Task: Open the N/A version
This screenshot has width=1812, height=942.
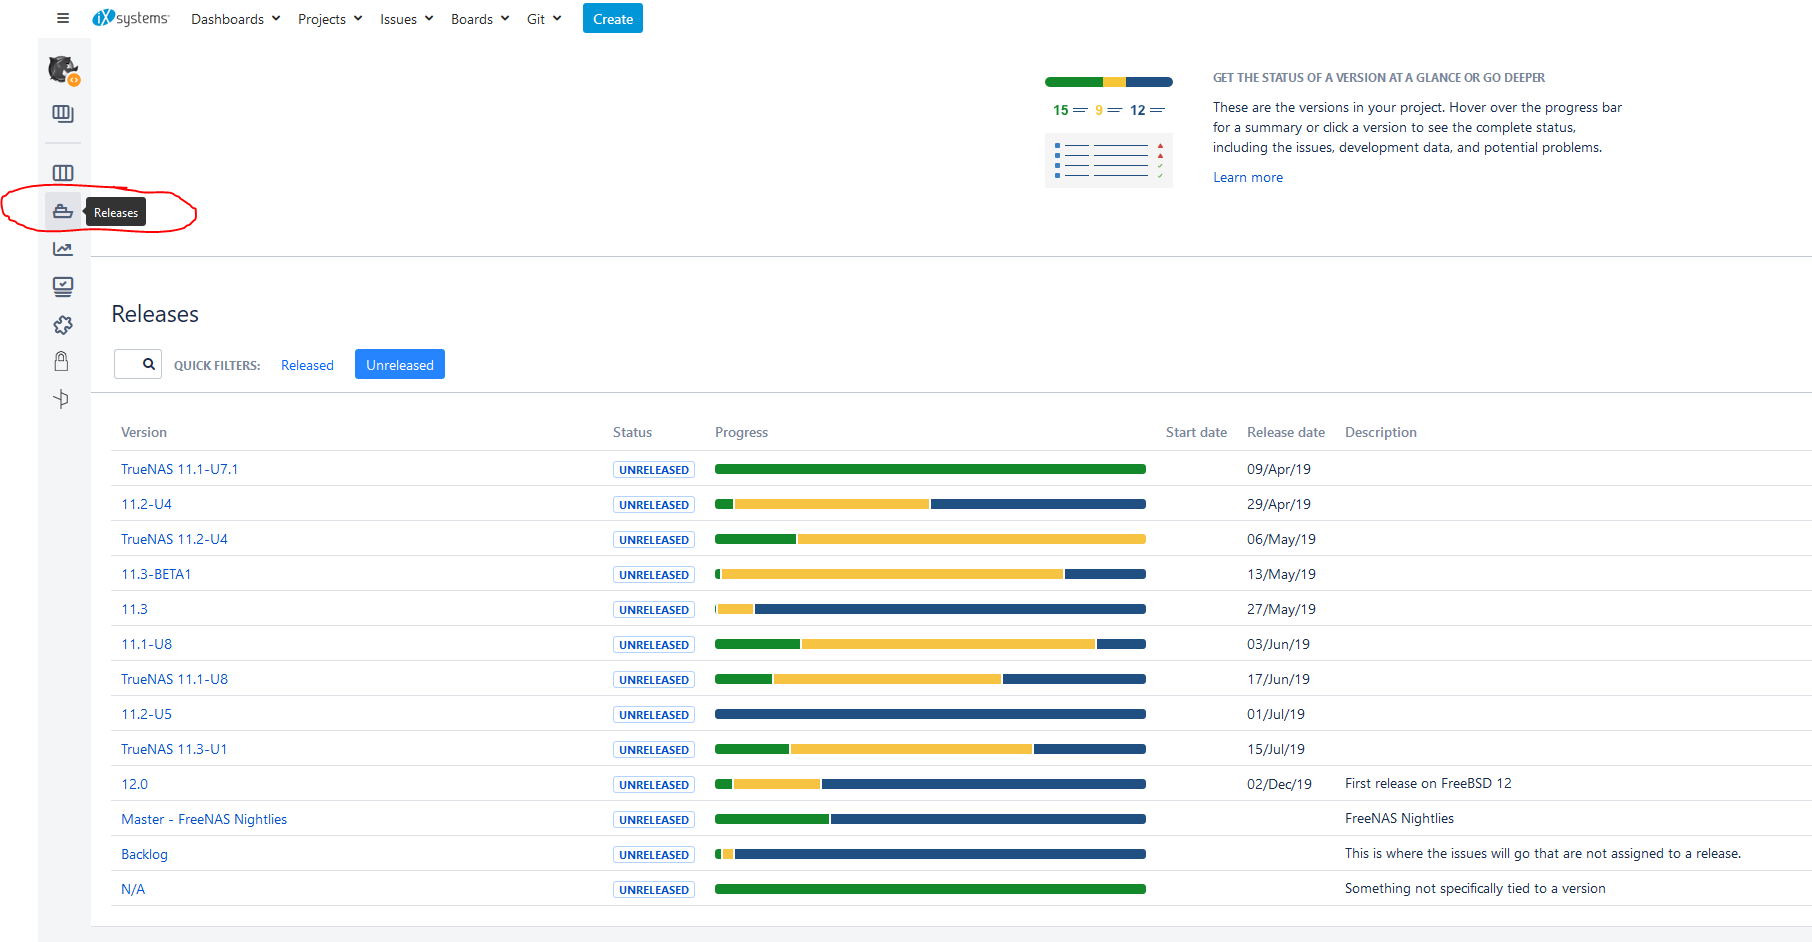Action: click(133, 889)
